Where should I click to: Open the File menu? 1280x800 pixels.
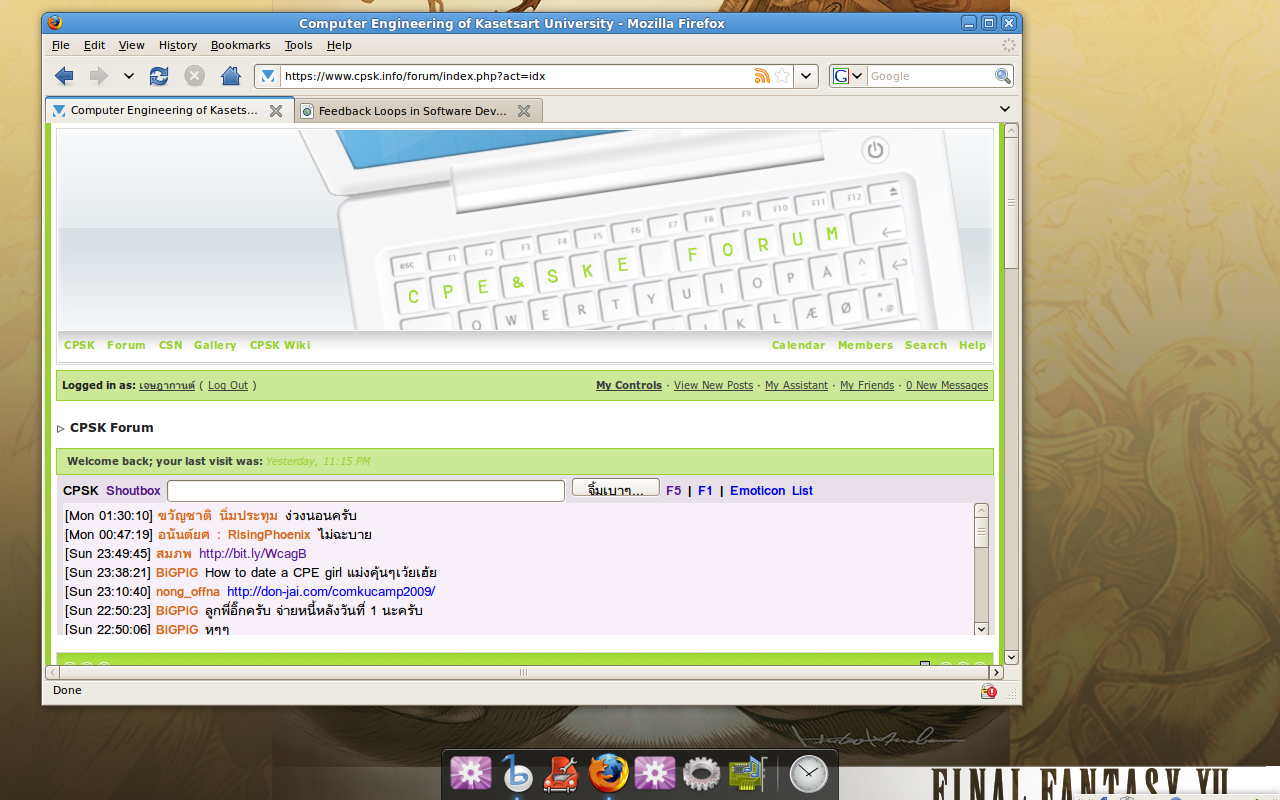60,45
